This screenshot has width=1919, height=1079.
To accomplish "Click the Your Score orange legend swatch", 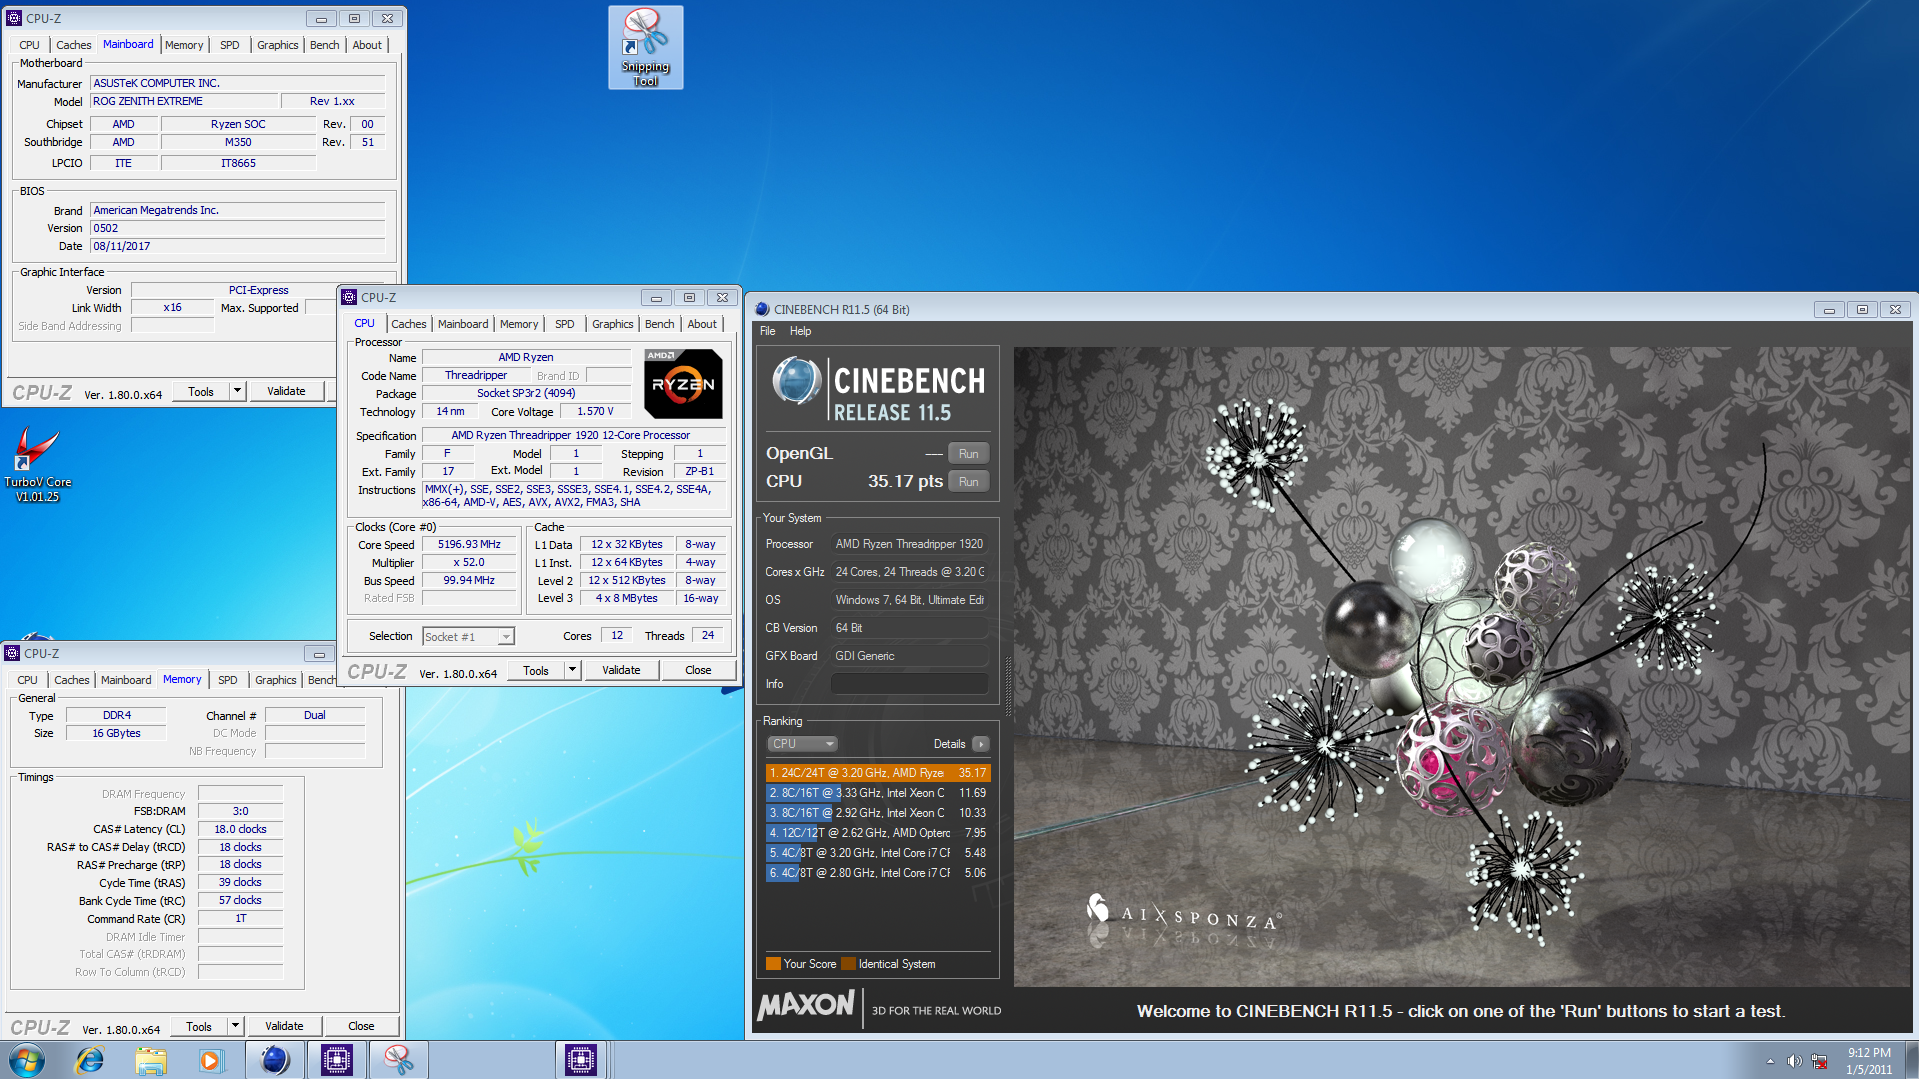I will point(773,964).
